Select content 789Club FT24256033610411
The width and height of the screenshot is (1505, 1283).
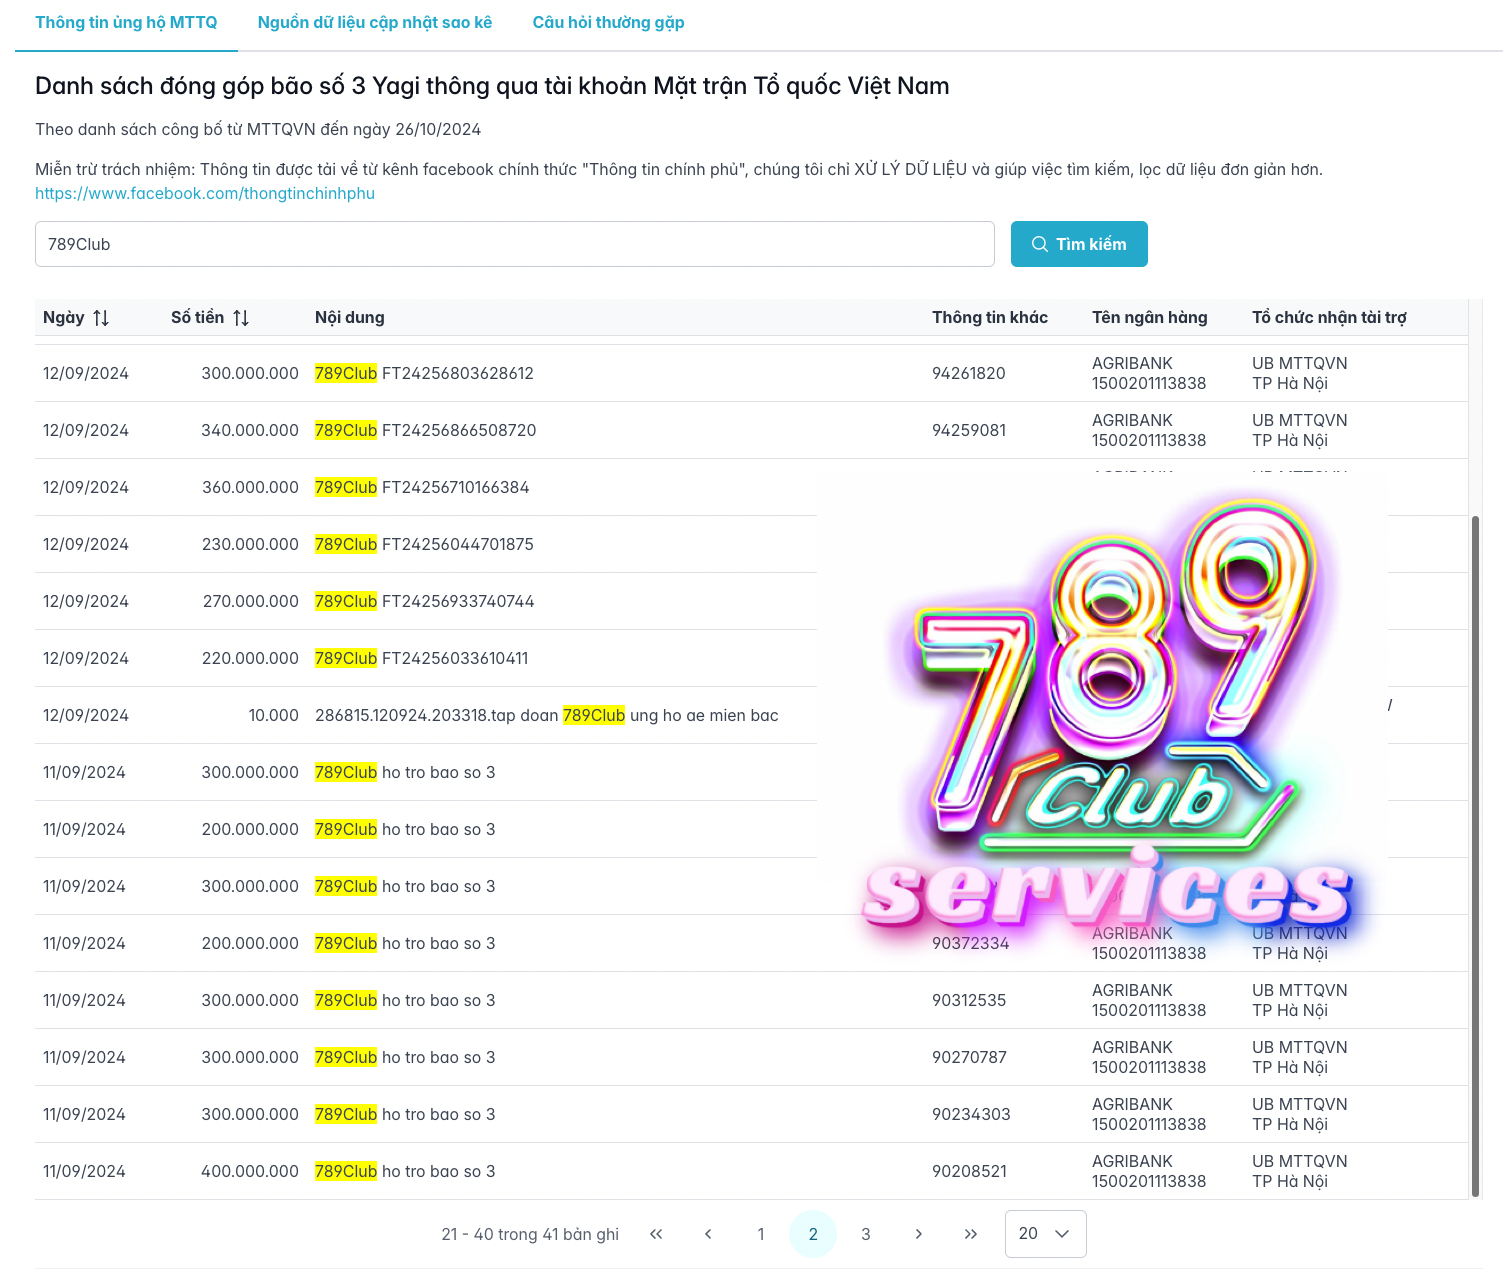tap(421, 658)
